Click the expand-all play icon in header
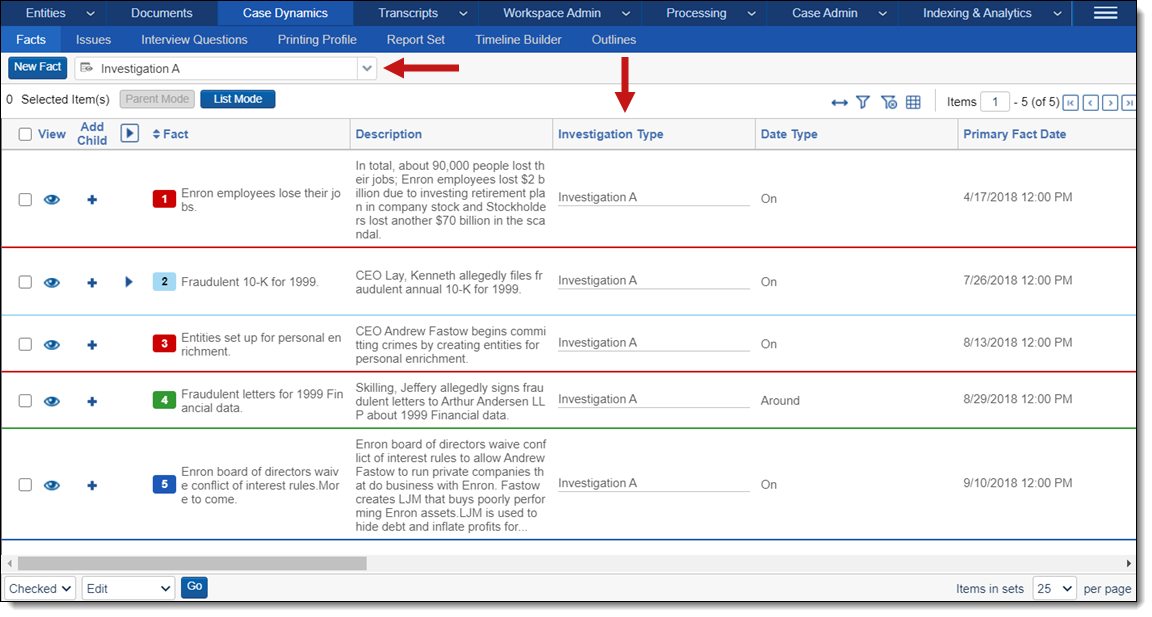The height and width of the screenshot is (617, 1152). tap(129, 133)
